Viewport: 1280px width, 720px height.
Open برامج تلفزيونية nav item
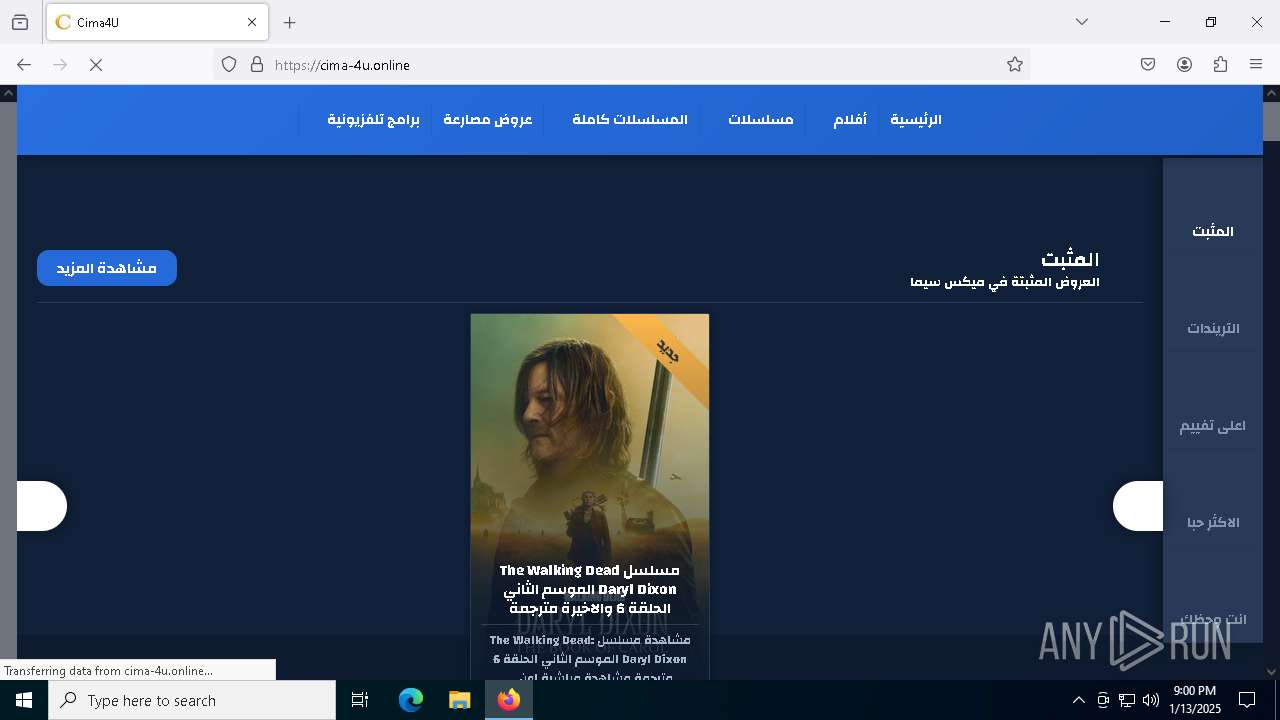374,120
